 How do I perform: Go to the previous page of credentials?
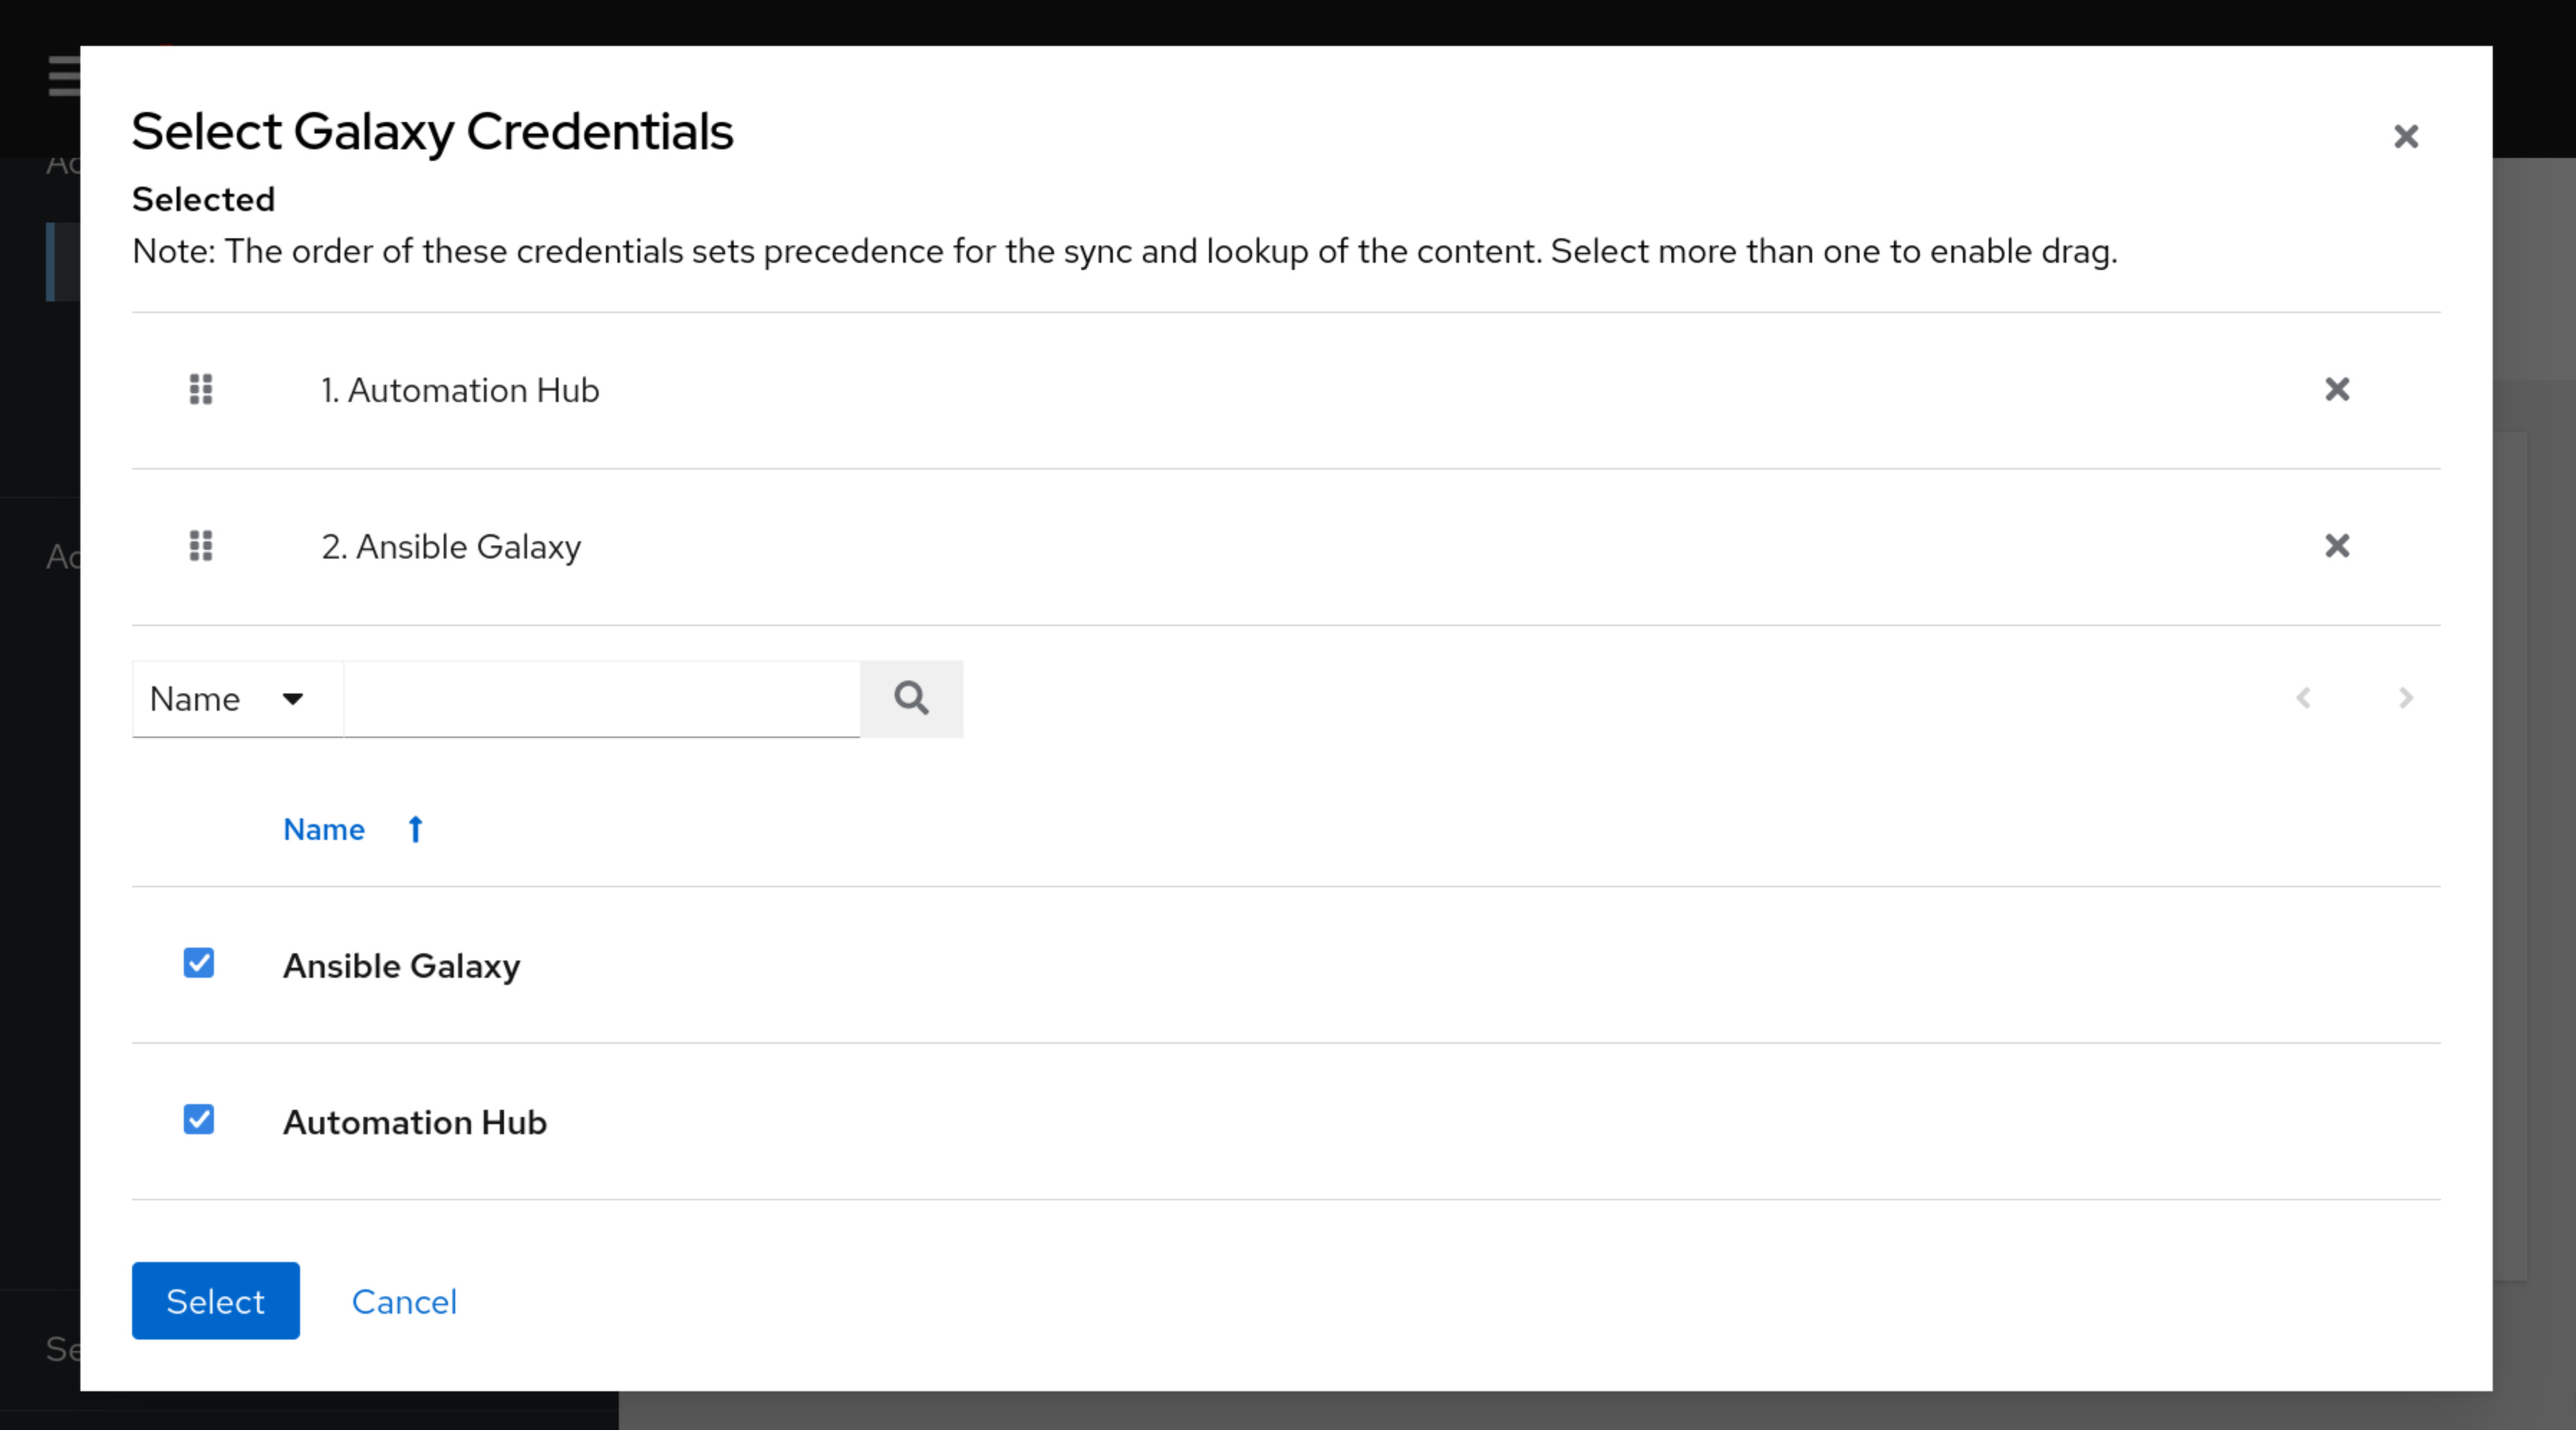point(2304,698)
